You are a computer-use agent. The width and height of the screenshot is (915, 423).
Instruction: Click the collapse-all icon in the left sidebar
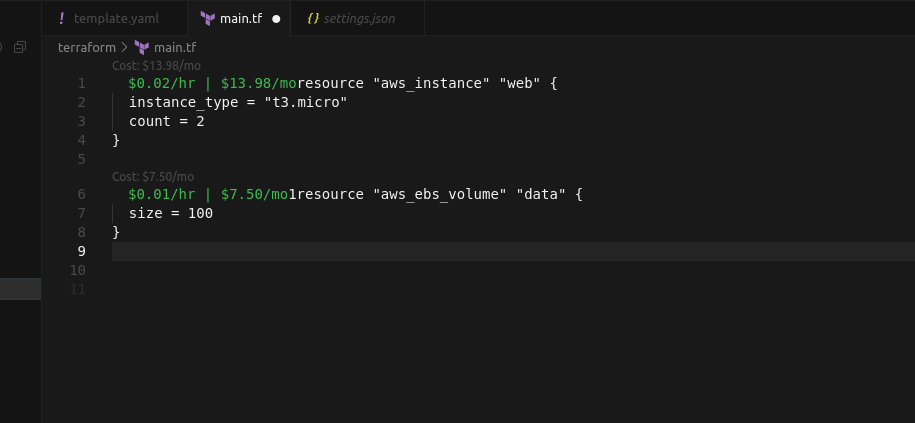[20, 47]
